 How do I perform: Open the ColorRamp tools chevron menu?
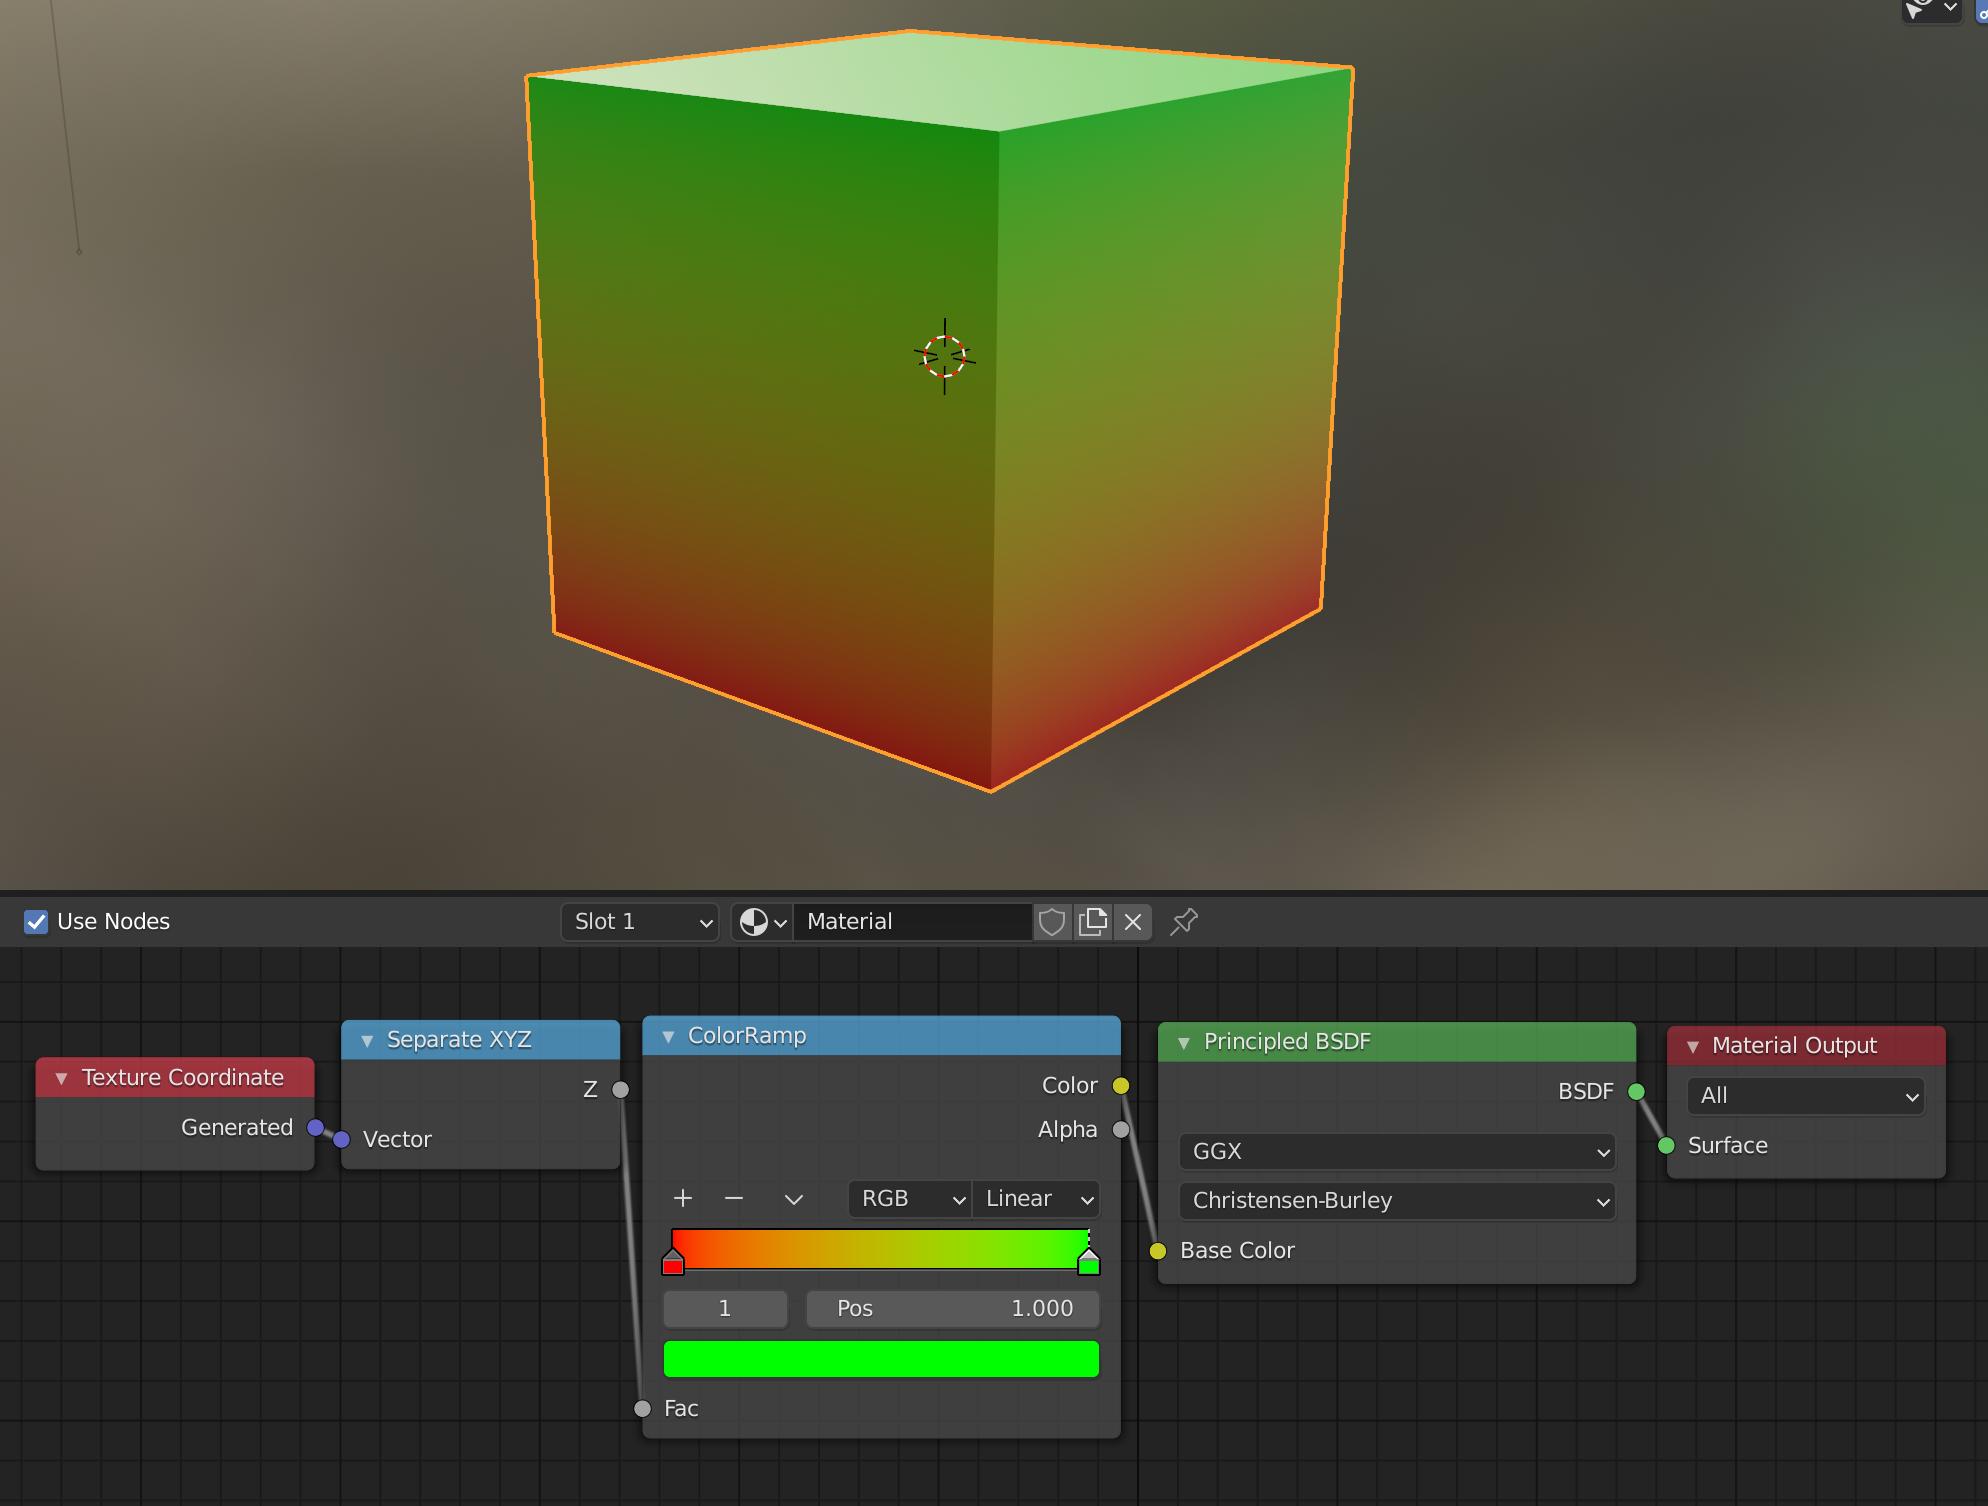[x=793, y=1198]
